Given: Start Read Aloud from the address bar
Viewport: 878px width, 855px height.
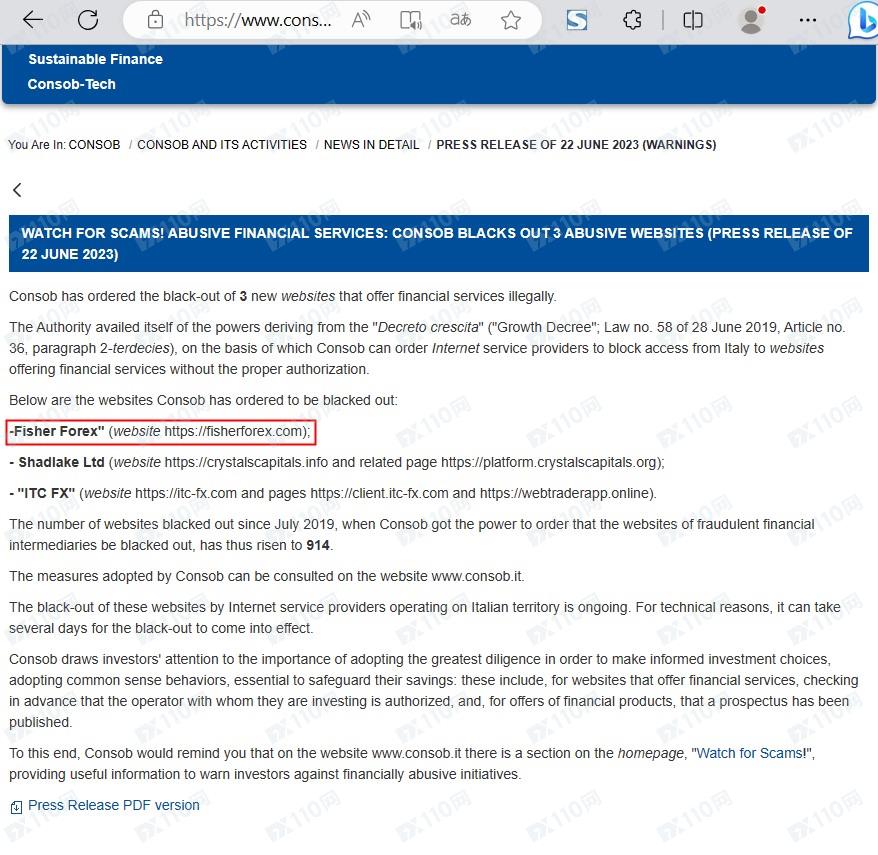Looking at the screenshot, I should 362,20.
